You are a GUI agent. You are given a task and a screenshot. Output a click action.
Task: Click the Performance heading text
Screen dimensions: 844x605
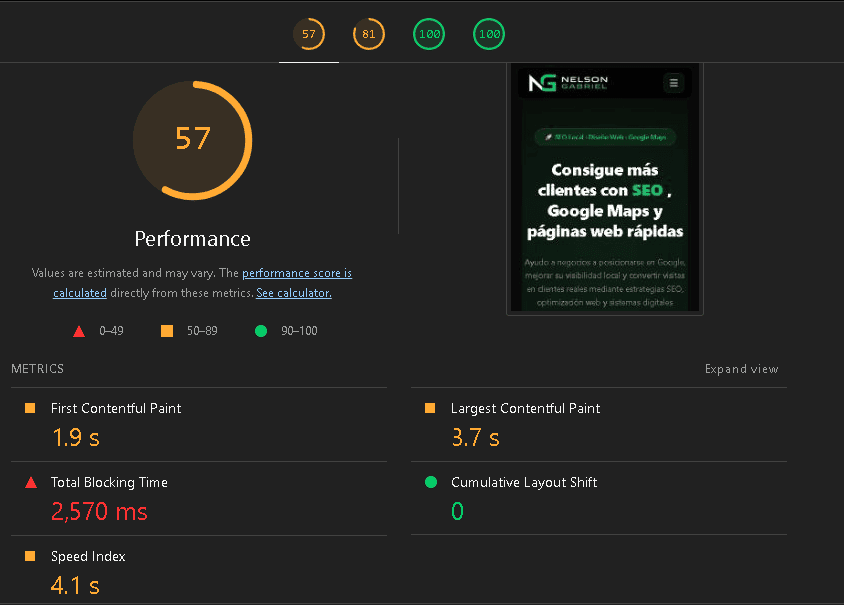(x=193, y=239)
